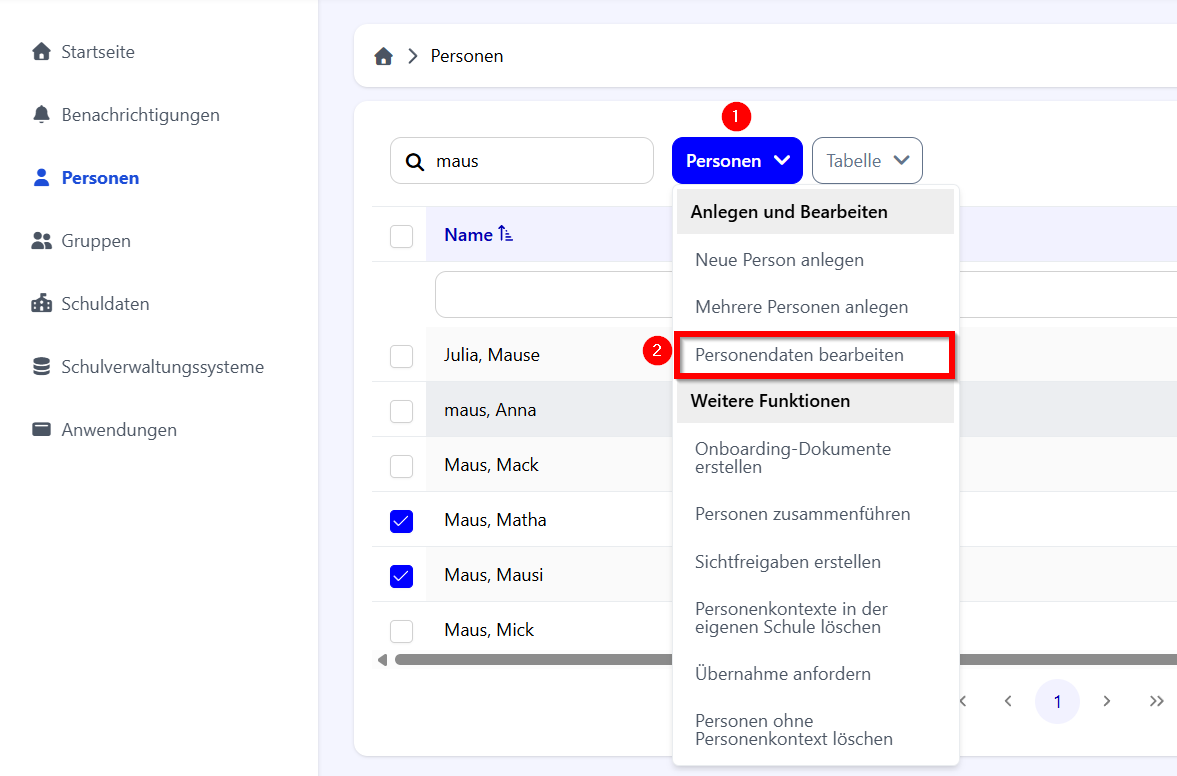The image size is (1177, 776).
Task: Click the Schuldaten school building icon
Action: [x=41, y=304]
